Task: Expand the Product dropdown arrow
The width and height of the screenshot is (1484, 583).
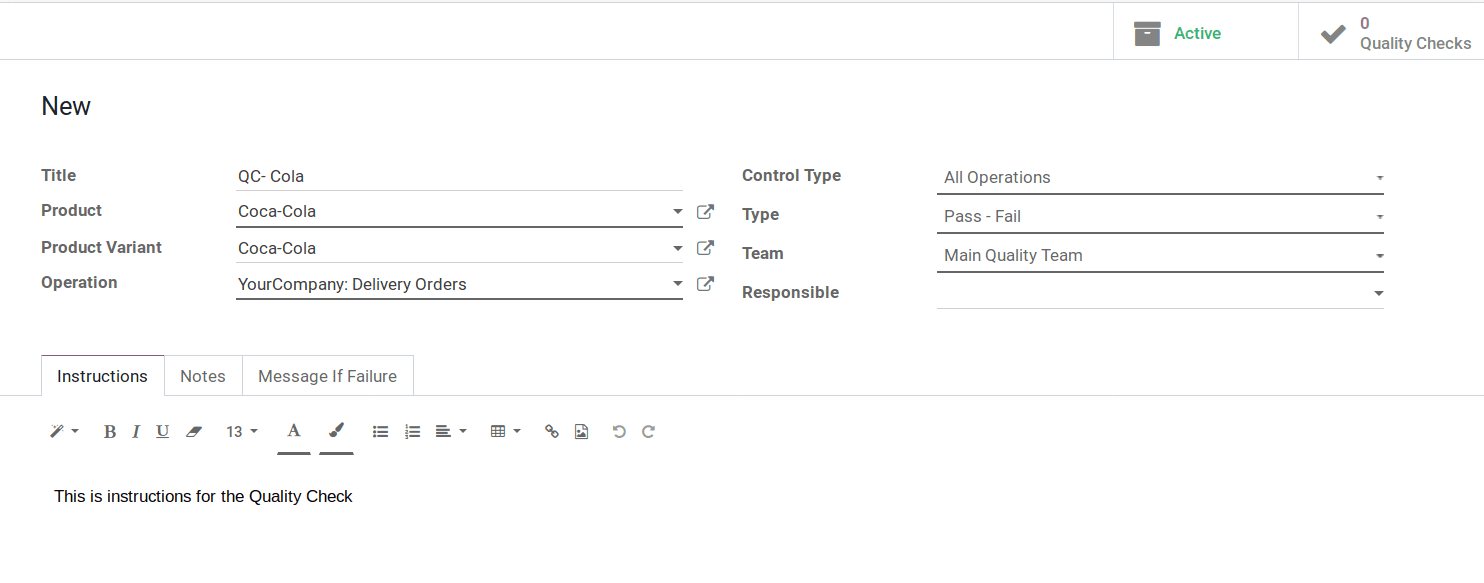Action: tap(677, 212)
